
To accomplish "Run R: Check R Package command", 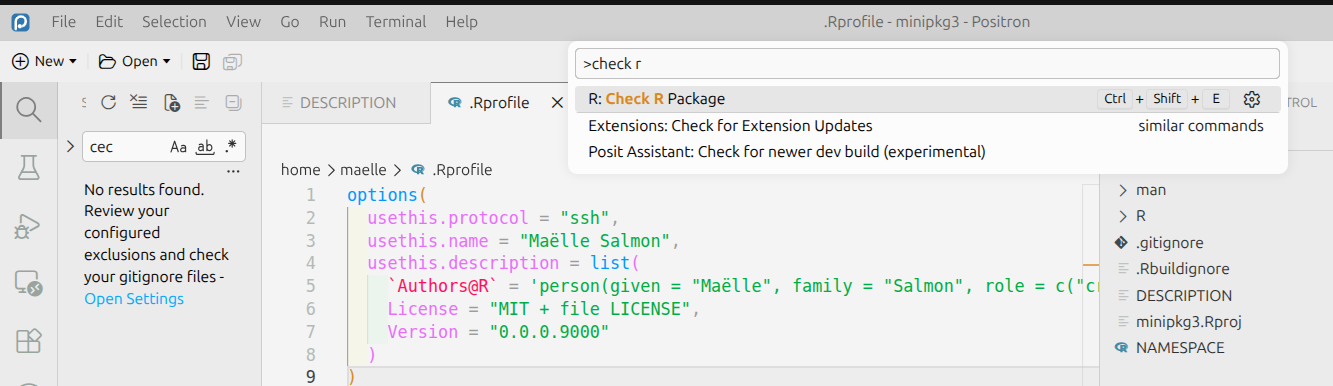I will (927, 99).
